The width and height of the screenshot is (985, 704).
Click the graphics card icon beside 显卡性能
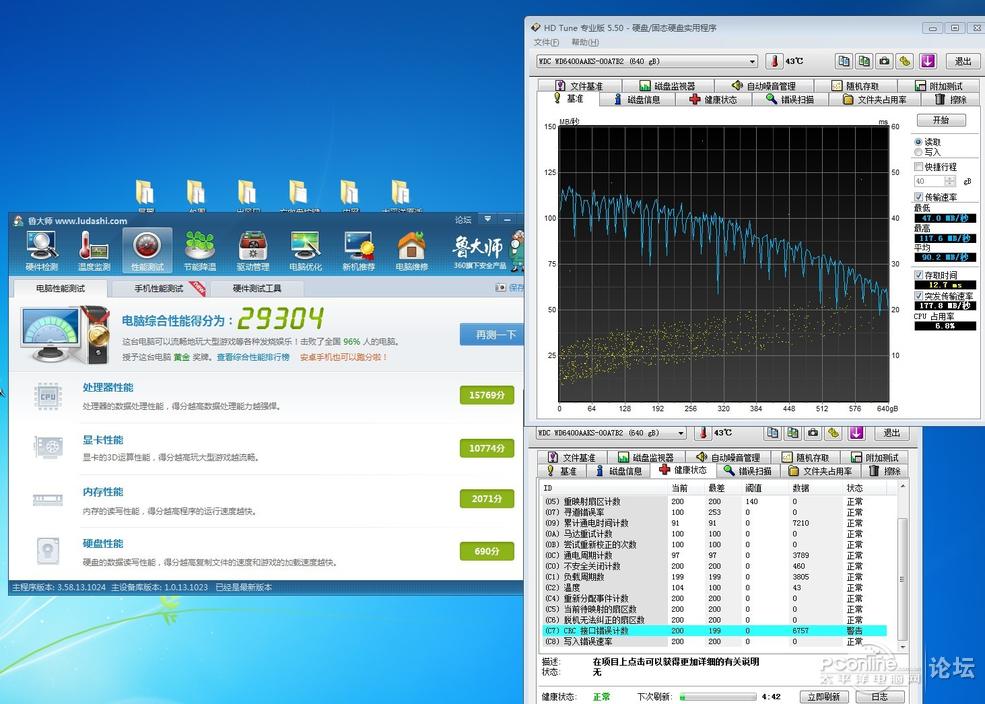click(x=48, y=448)
